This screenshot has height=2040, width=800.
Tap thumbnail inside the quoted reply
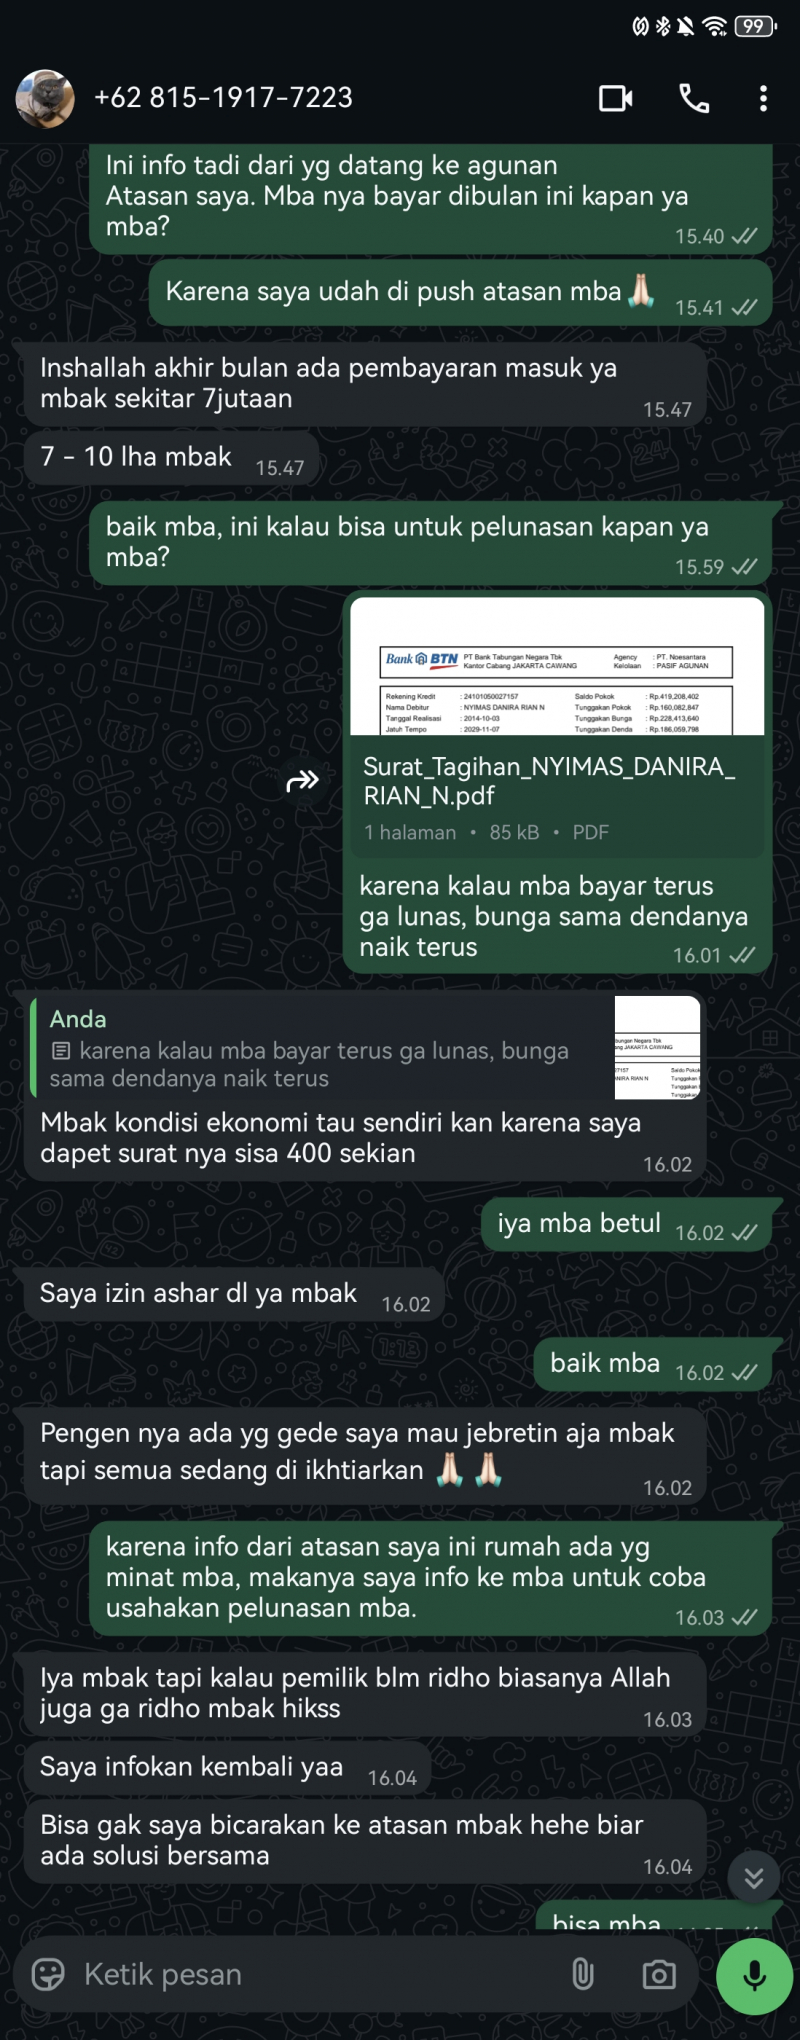(x=657, y=1048)
